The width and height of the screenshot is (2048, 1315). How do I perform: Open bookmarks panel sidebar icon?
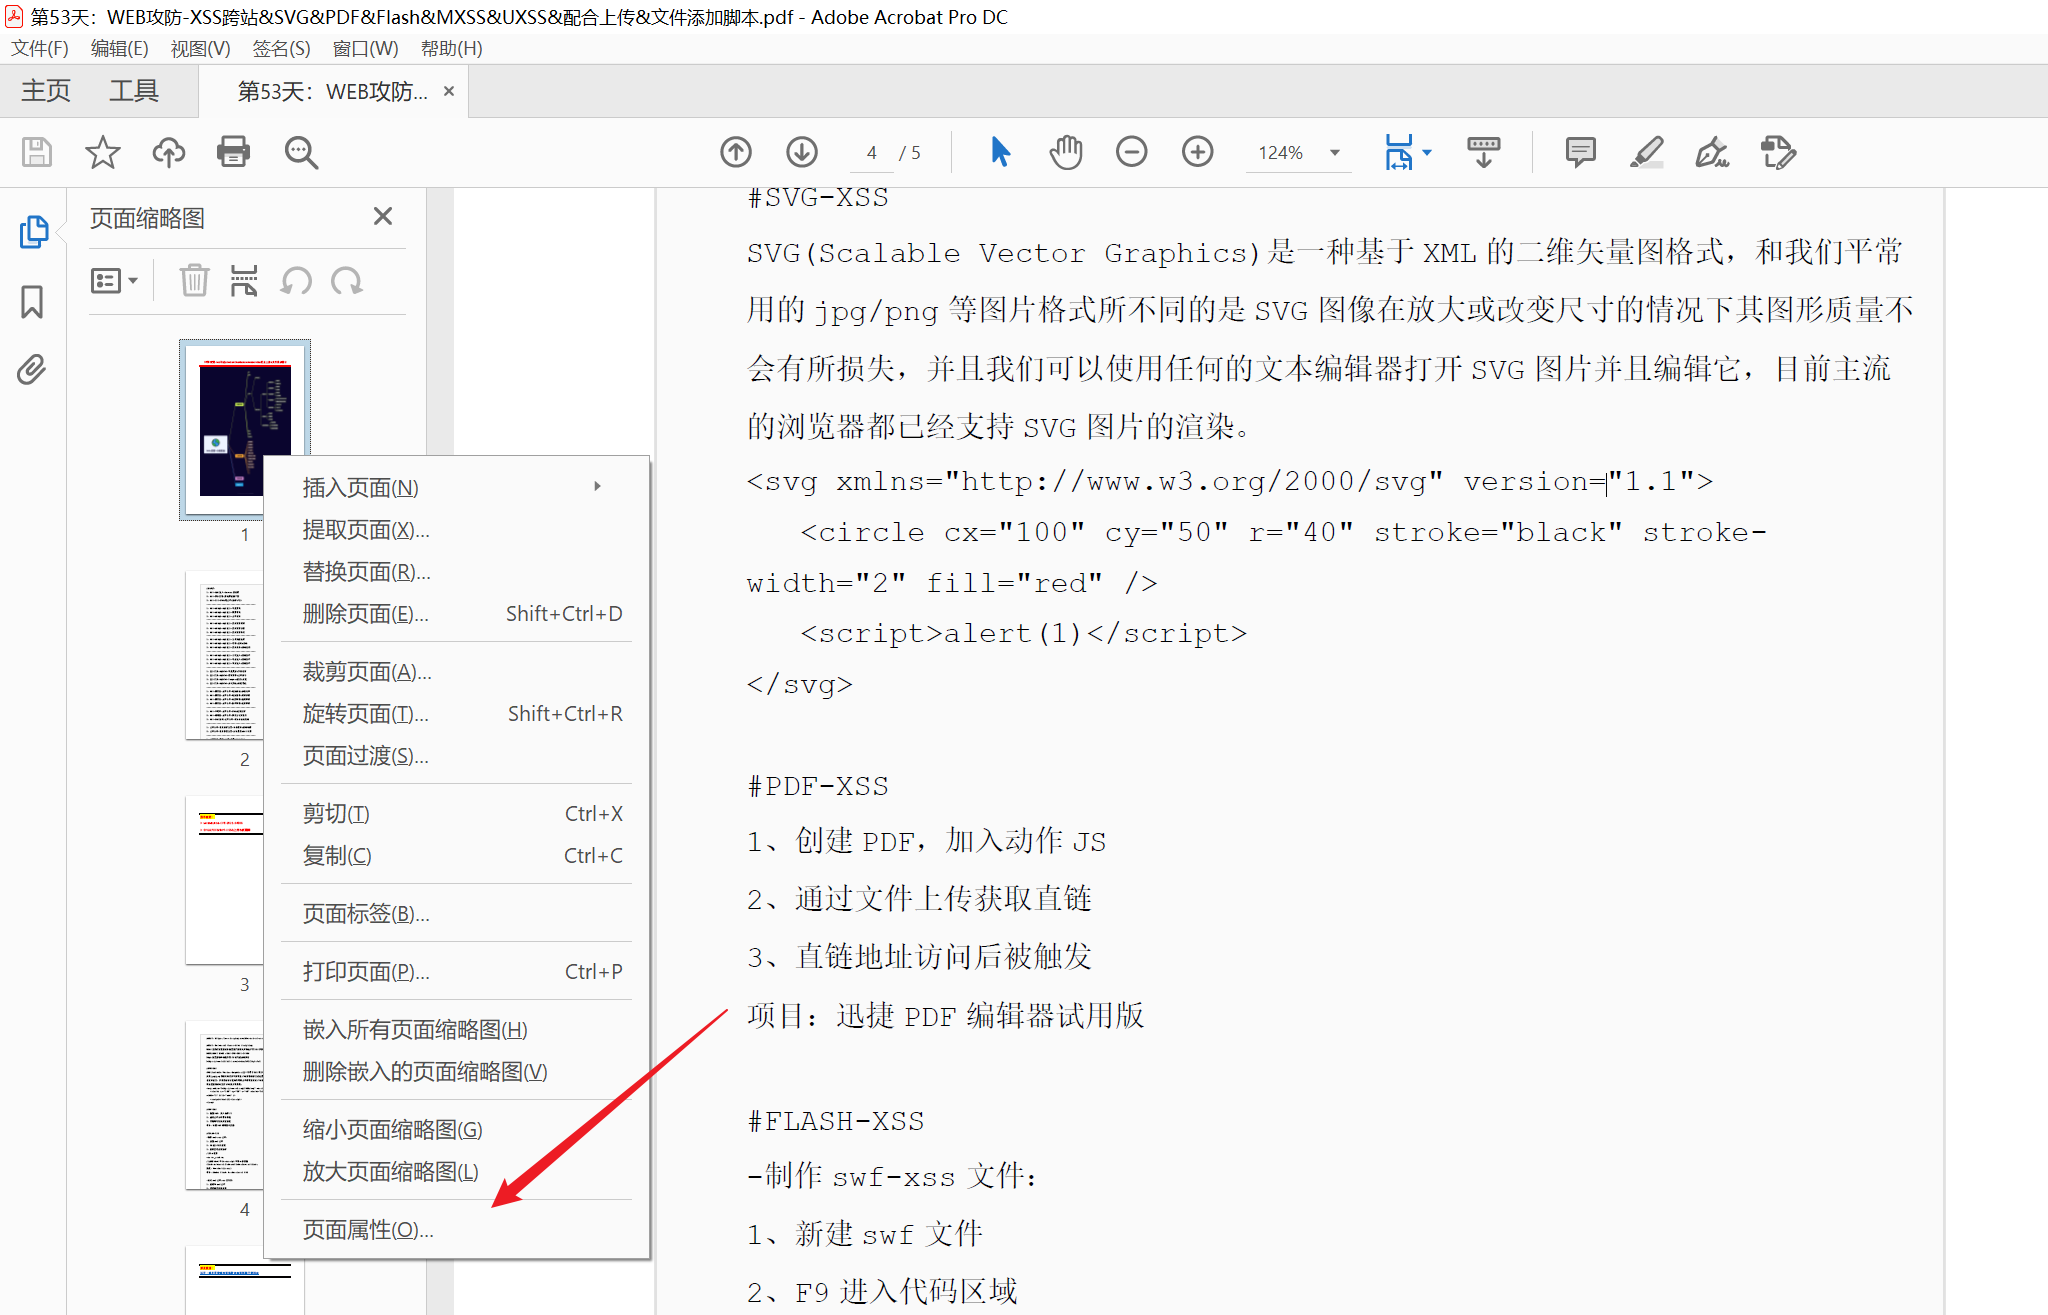point(32,301)
